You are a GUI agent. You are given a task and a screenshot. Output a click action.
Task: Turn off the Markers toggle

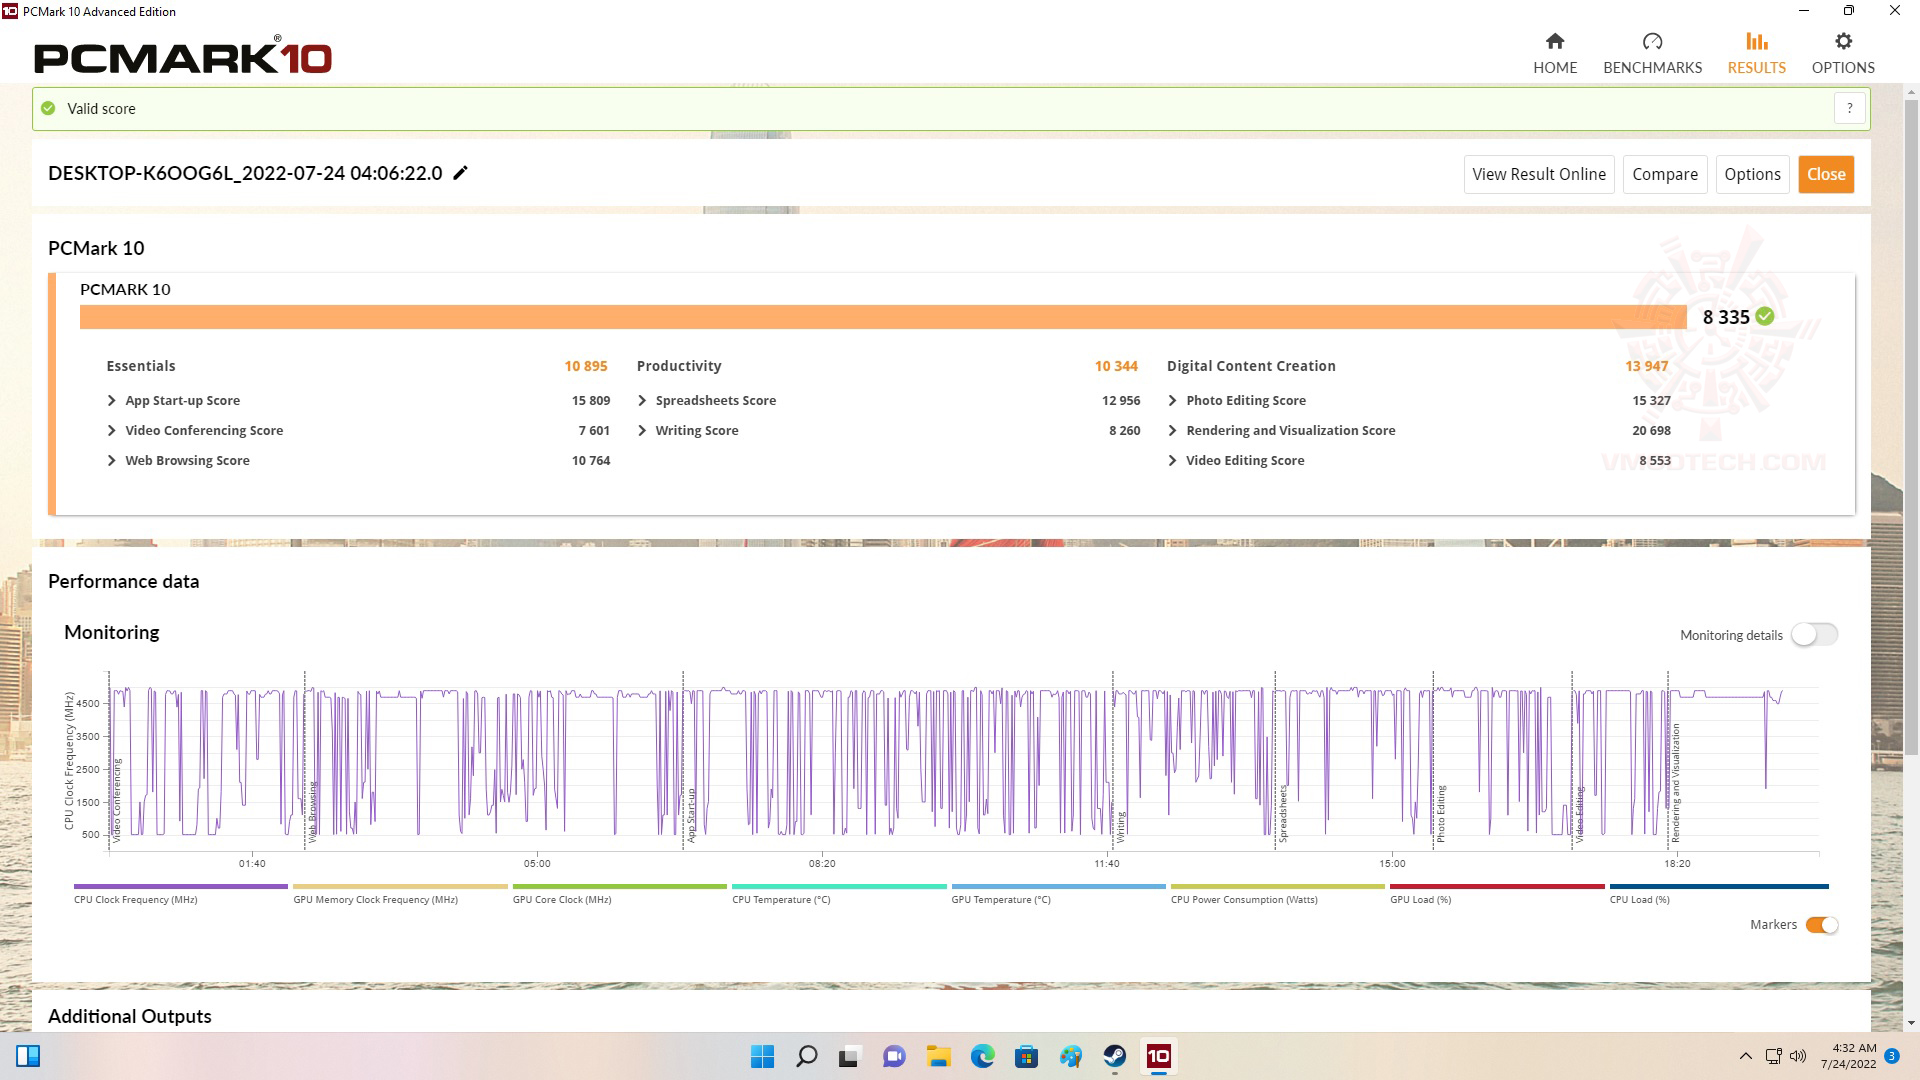[x=1821, y=925]
